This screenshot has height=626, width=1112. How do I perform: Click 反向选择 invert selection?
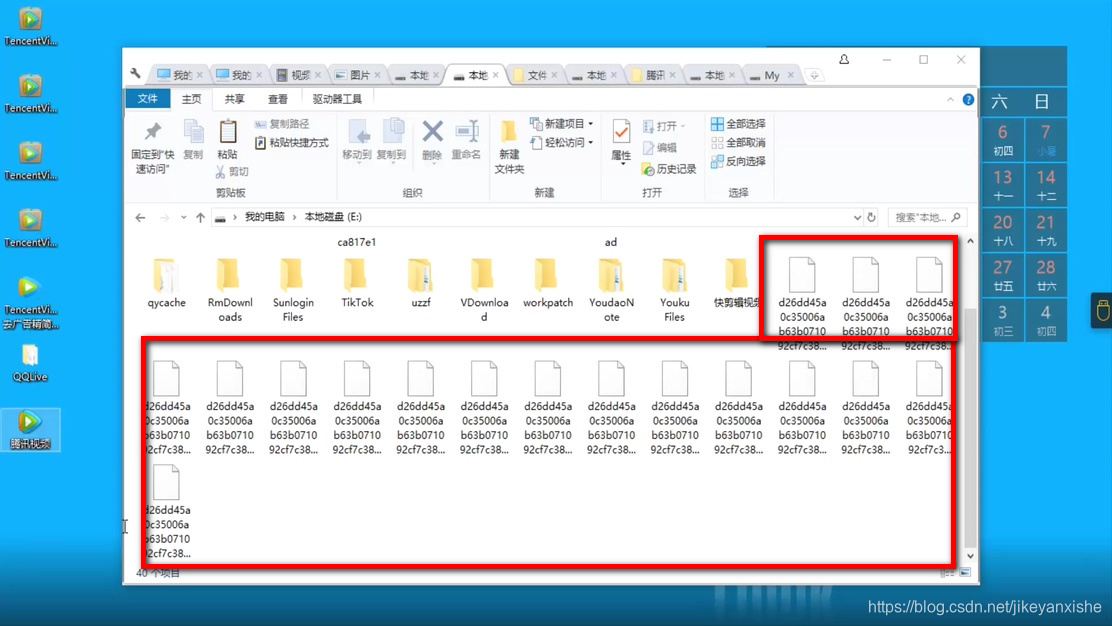point(738,161)
